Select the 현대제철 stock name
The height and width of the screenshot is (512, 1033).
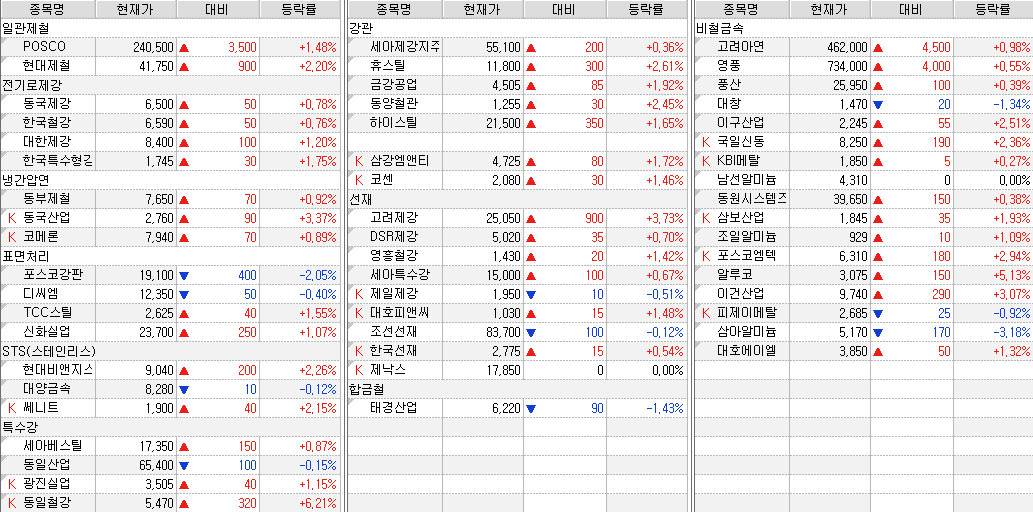point(47,66)
